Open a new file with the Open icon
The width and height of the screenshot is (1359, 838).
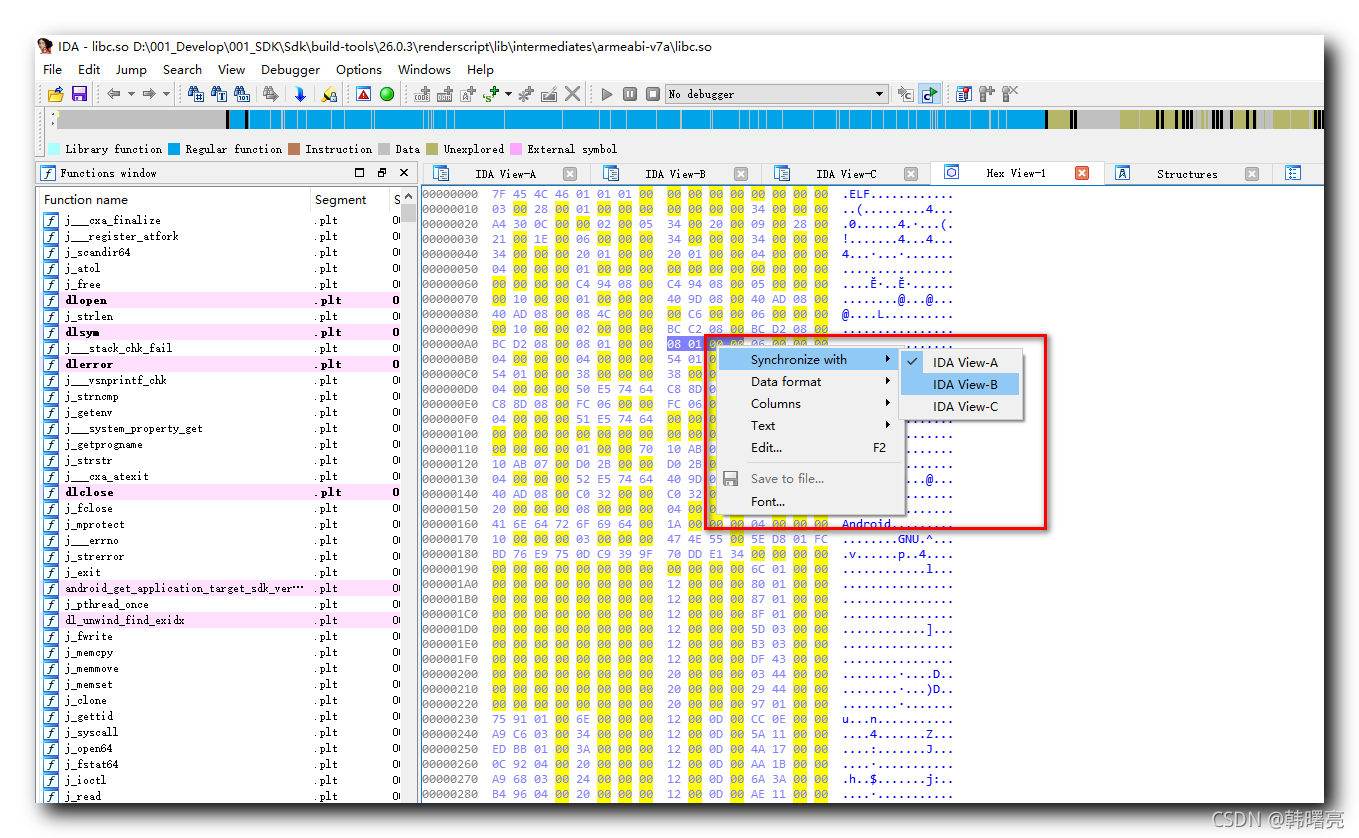tap(55, 93)
